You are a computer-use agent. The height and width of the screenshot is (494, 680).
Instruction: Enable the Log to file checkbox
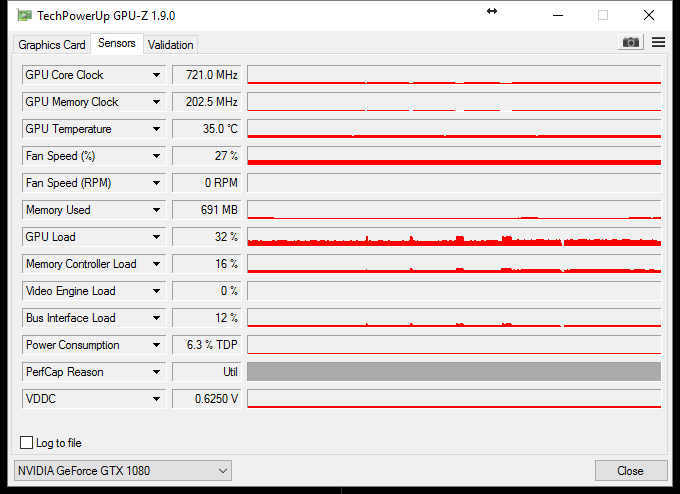click(x=27, y=443)
